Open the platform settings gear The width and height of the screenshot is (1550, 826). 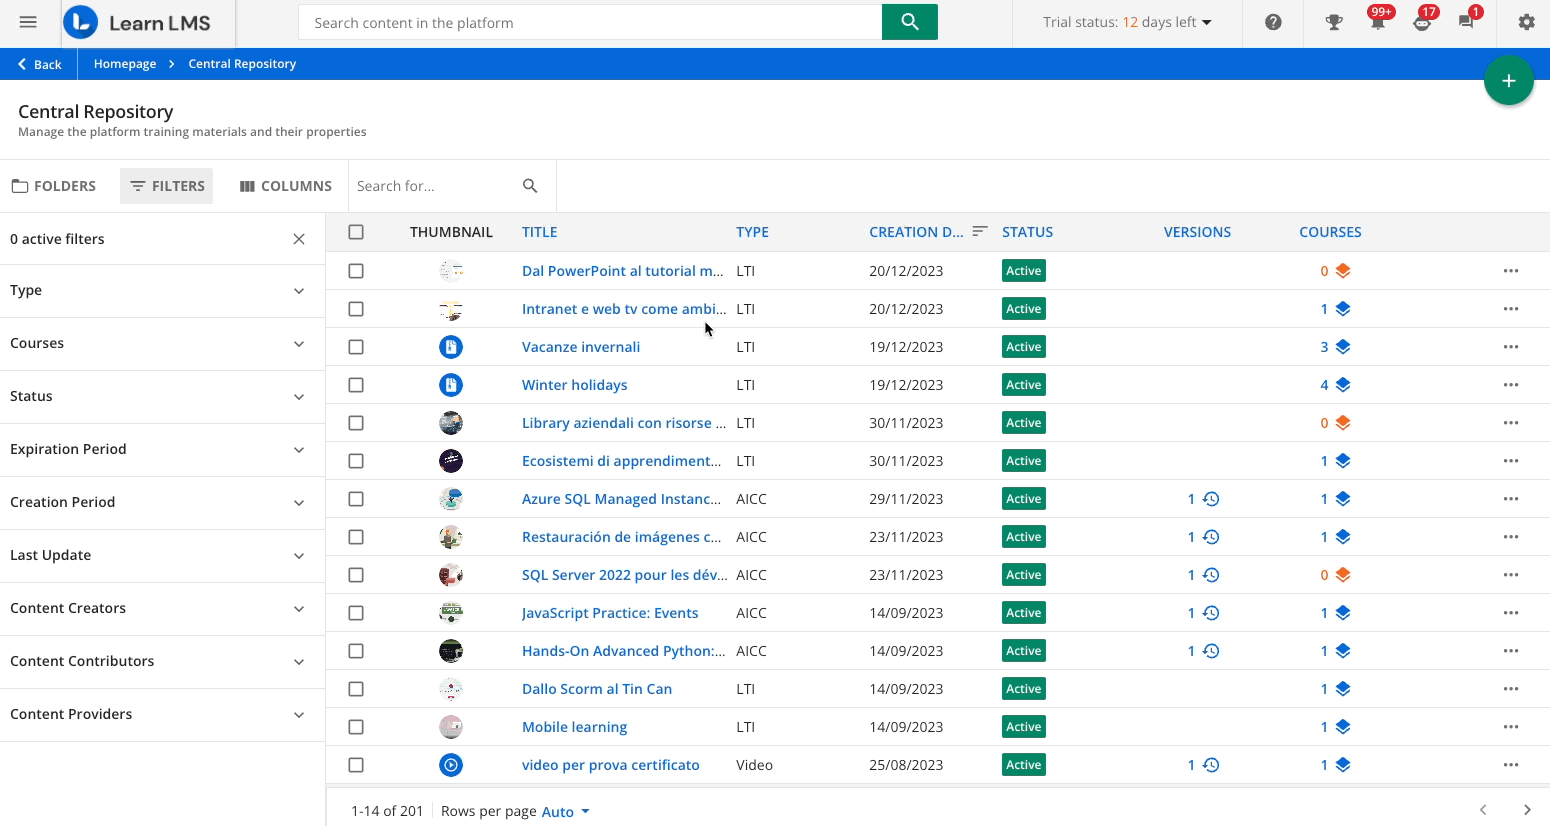[x=1526, y=21]
